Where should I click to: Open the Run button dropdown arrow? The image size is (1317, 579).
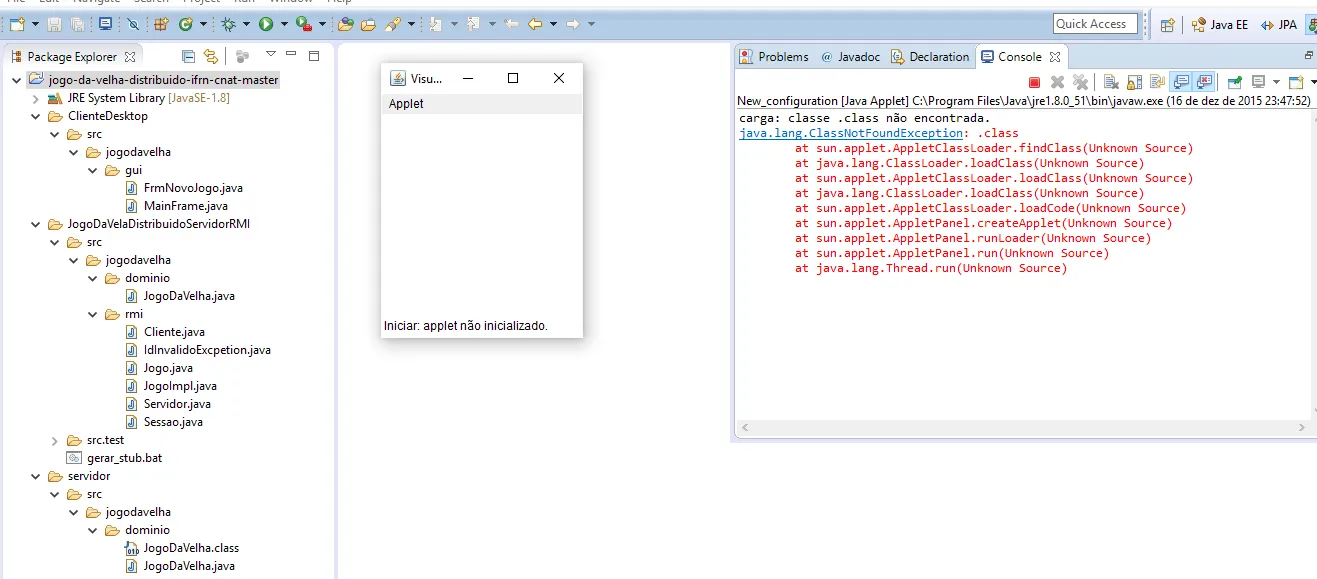coord(284,24)
